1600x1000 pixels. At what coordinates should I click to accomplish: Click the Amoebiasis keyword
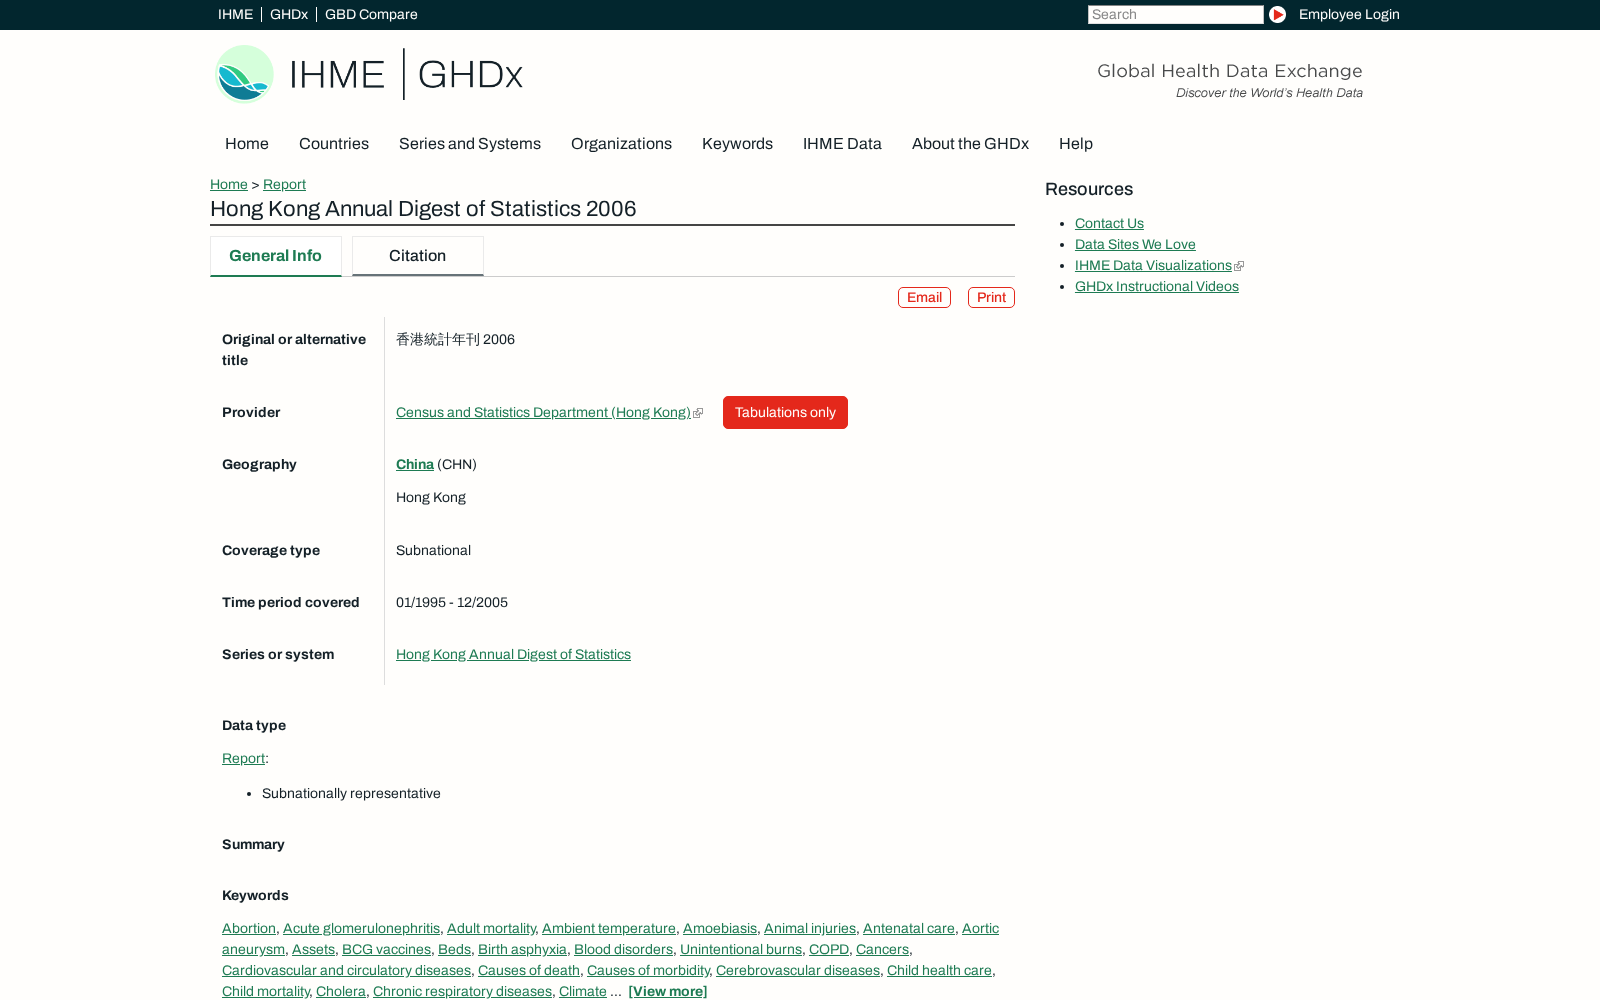pyautogui.click(x=720, y=928)
